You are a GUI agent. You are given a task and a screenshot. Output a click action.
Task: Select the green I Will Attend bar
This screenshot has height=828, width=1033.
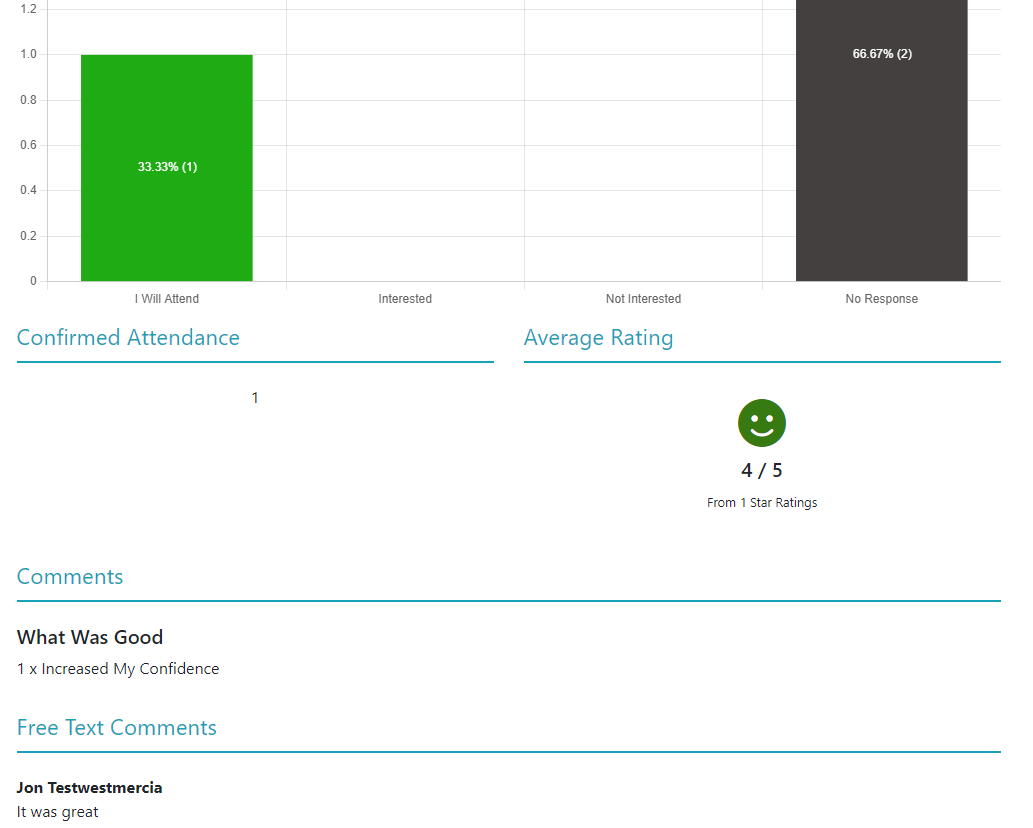coord(167,168)
